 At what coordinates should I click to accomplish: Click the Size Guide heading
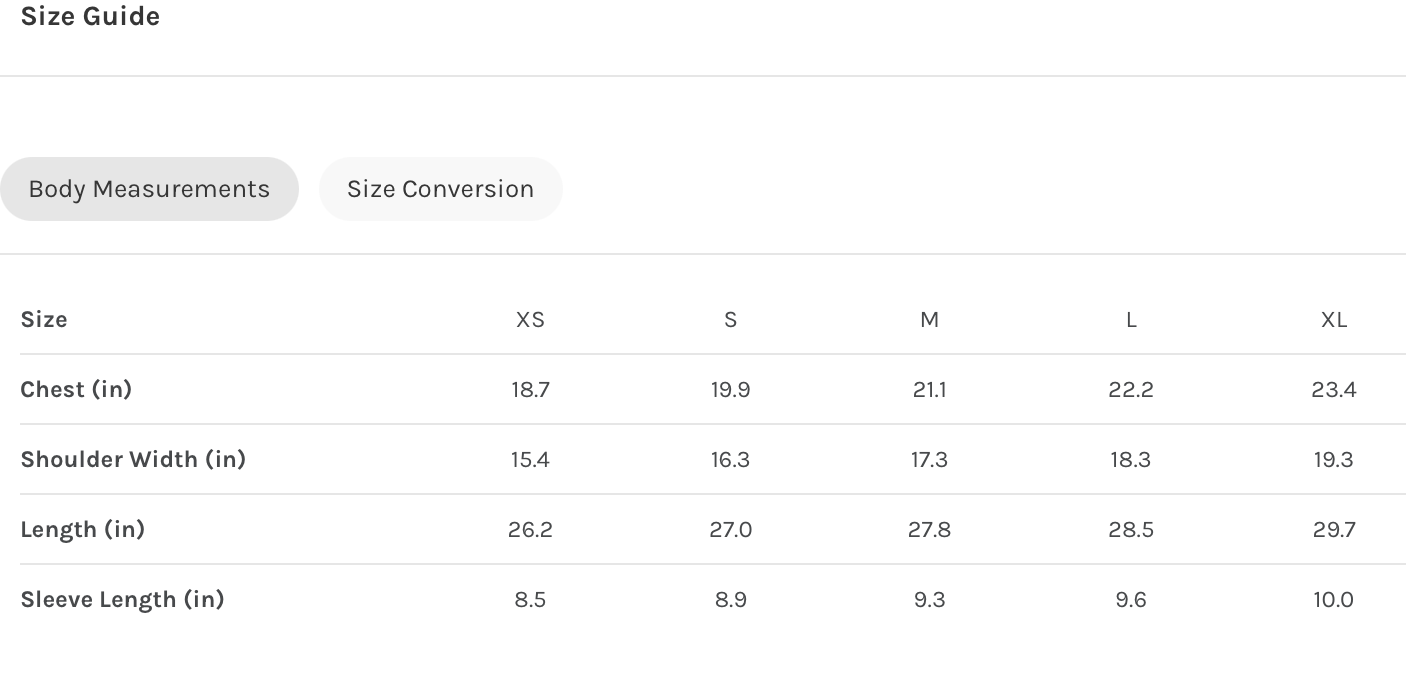coord(90,17)
